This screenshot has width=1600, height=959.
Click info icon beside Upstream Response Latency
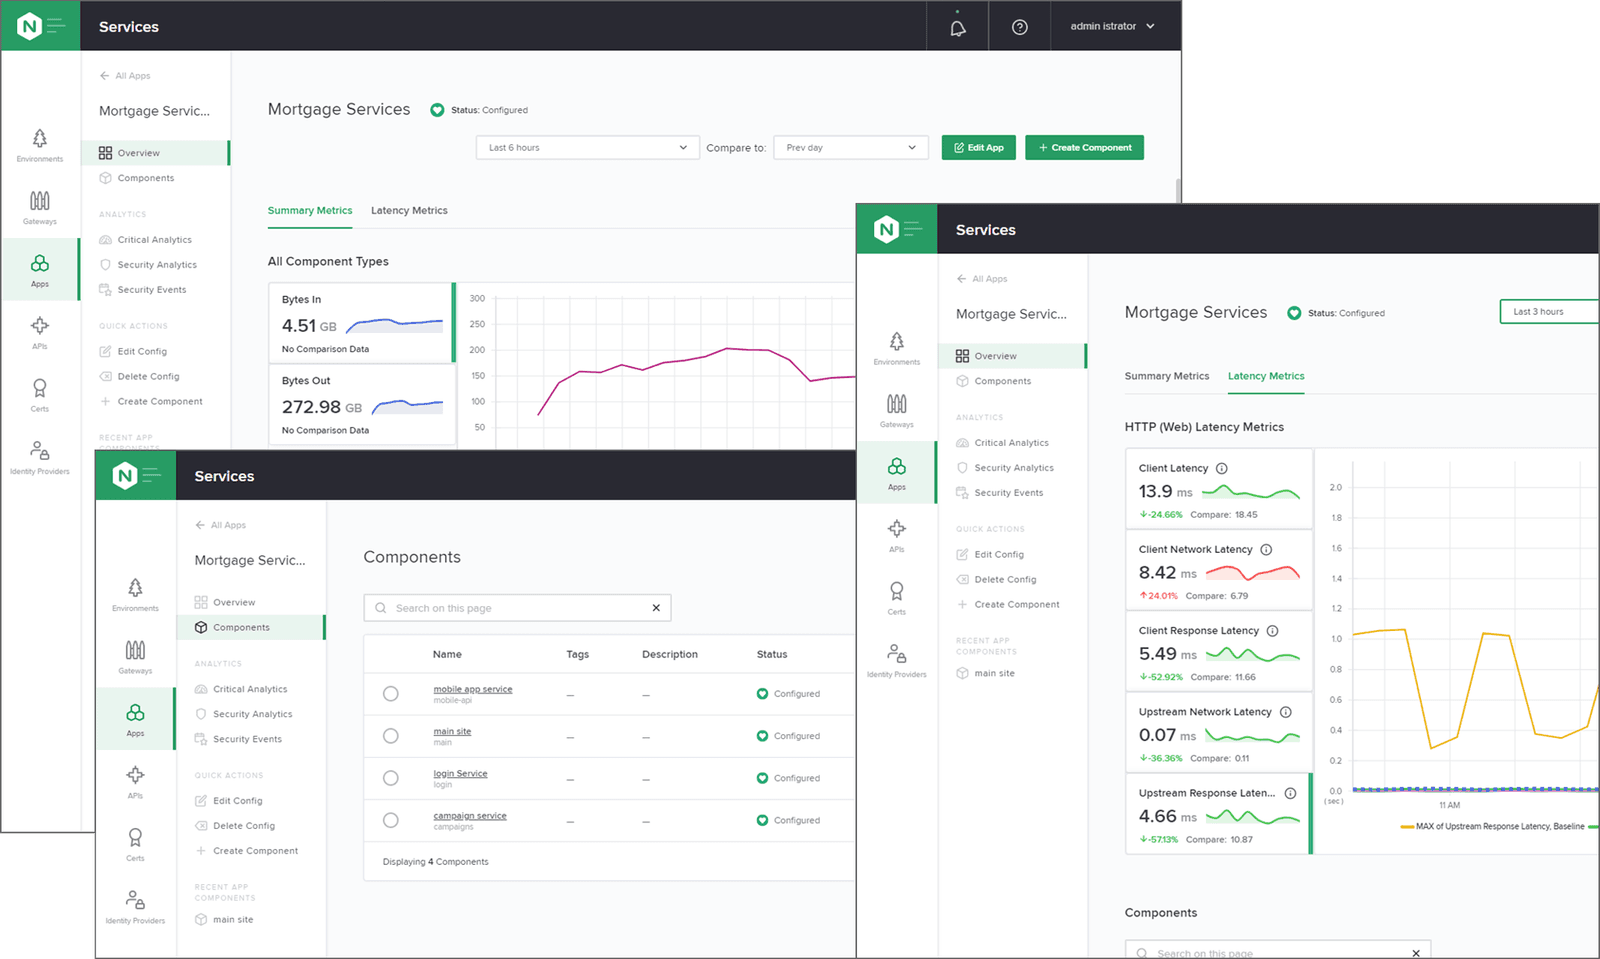point(1290,793)
